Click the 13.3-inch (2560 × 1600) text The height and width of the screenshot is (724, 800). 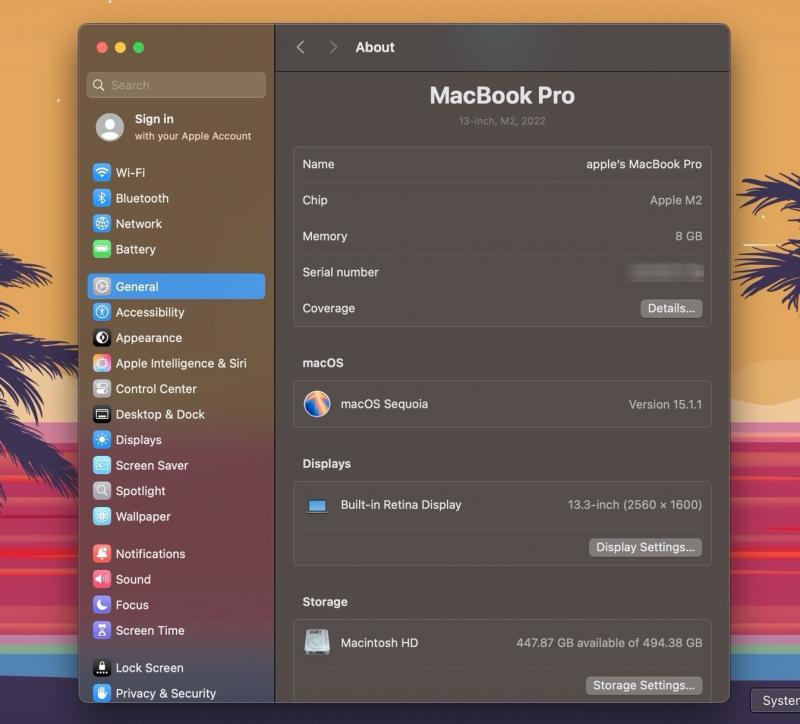[635, 505]
